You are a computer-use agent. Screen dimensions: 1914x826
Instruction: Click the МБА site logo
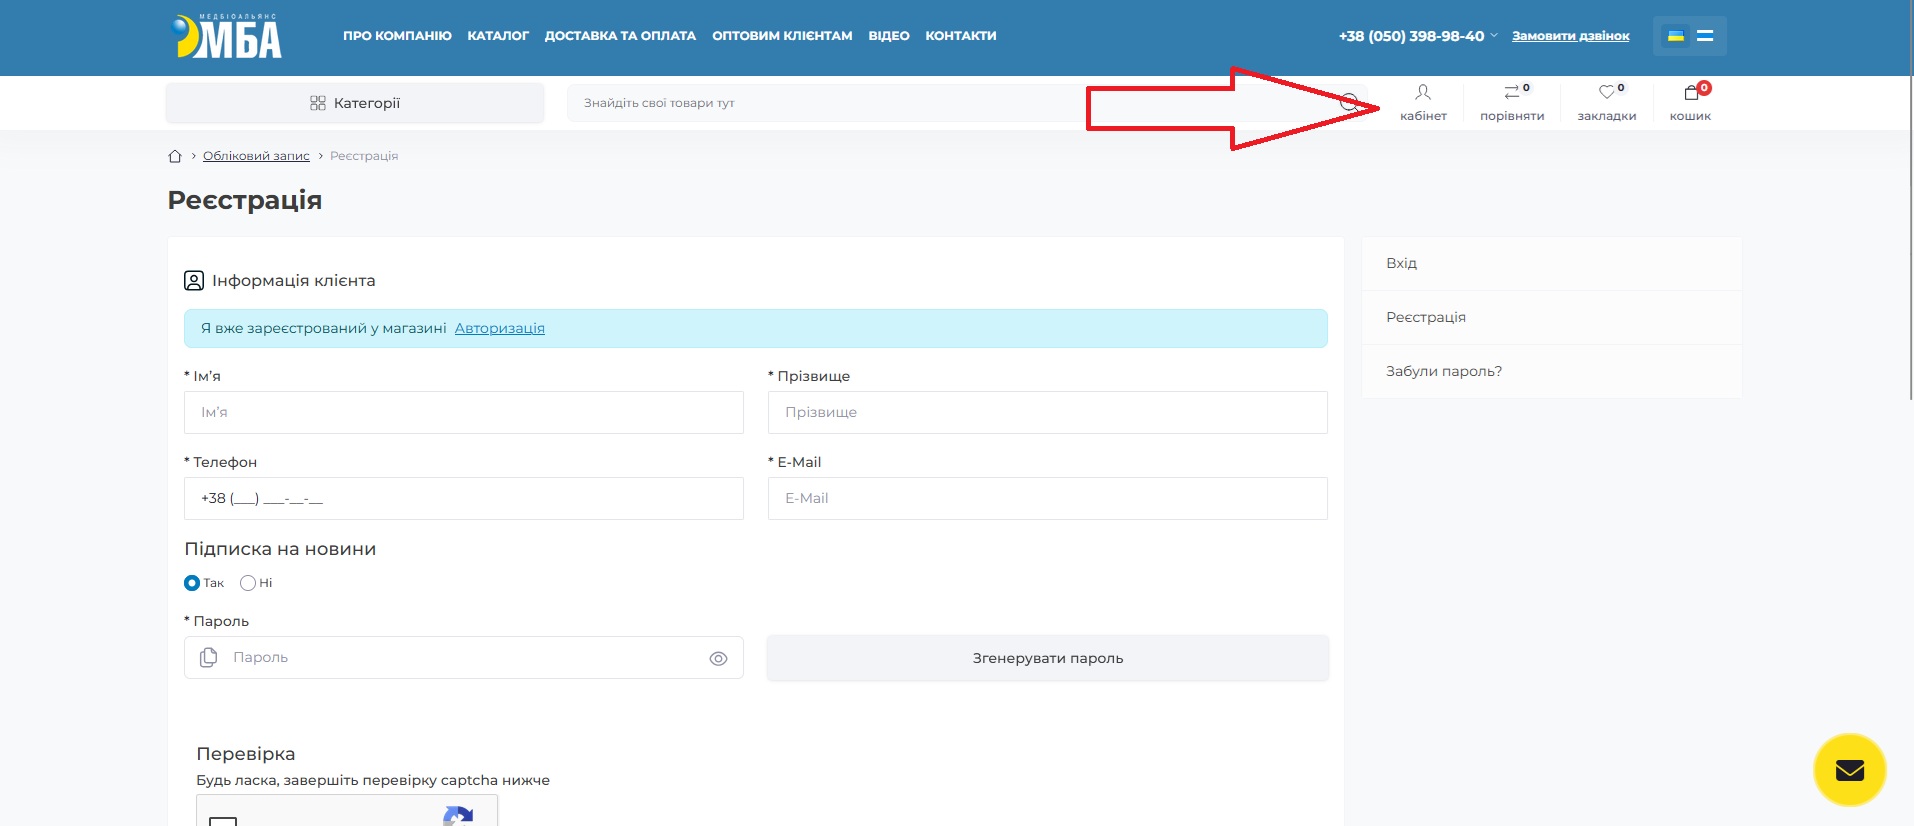tap(227, 37)
